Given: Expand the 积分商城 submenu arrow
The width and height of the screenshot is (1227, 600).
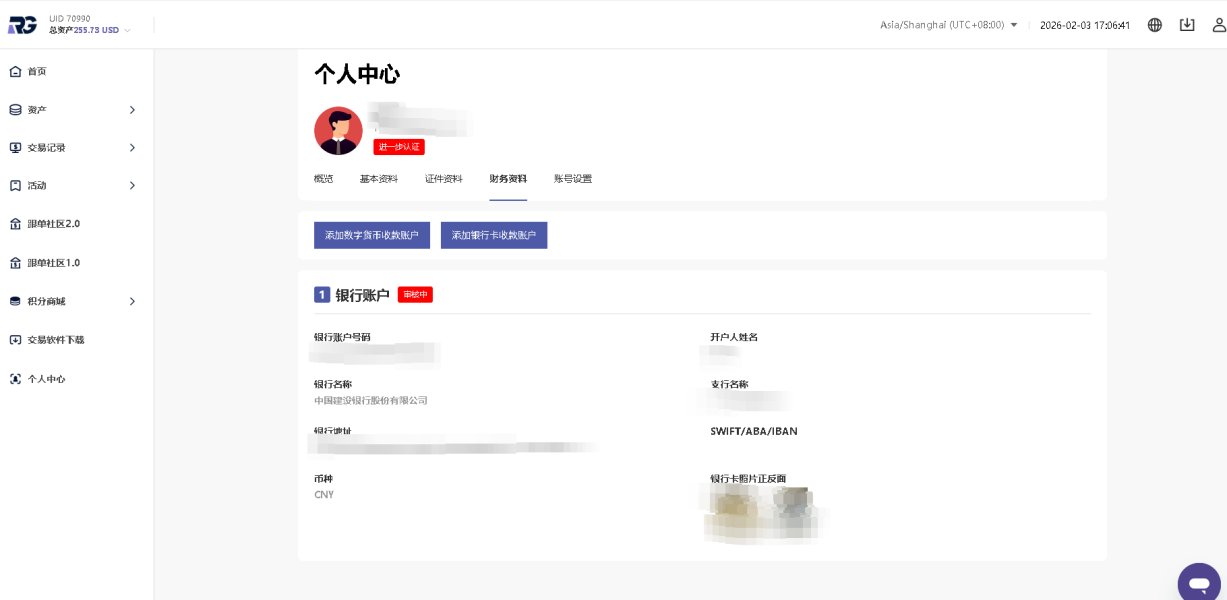Looking at the screenshot, I should 132,301.
